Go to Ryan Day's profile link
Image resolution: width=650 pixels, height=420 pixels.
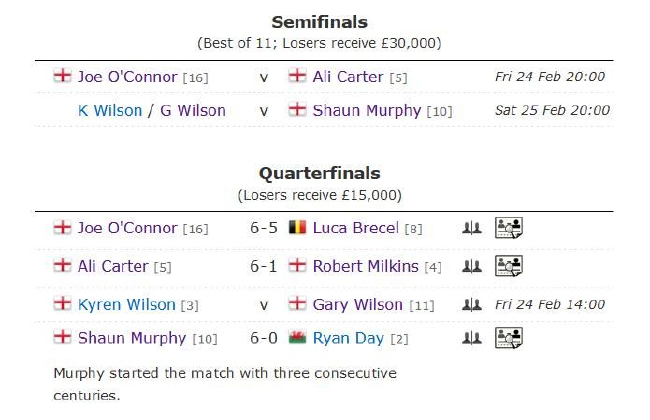348,338
